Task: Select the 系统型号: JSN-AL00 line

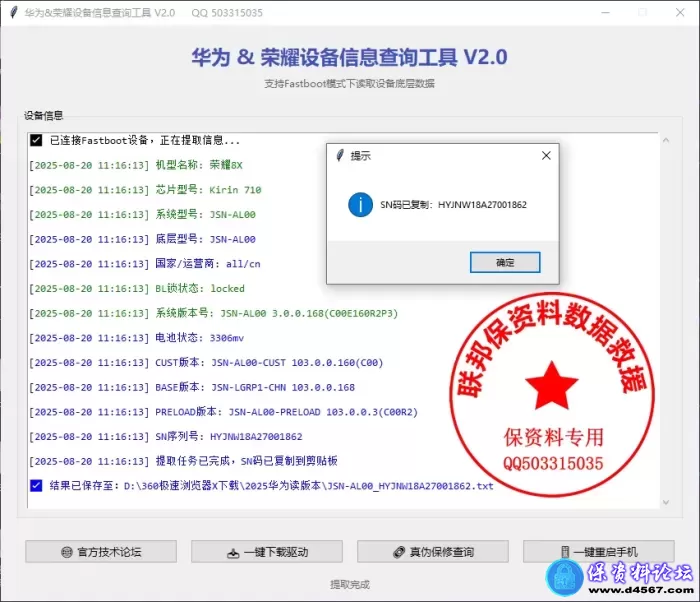Action: 142,214
